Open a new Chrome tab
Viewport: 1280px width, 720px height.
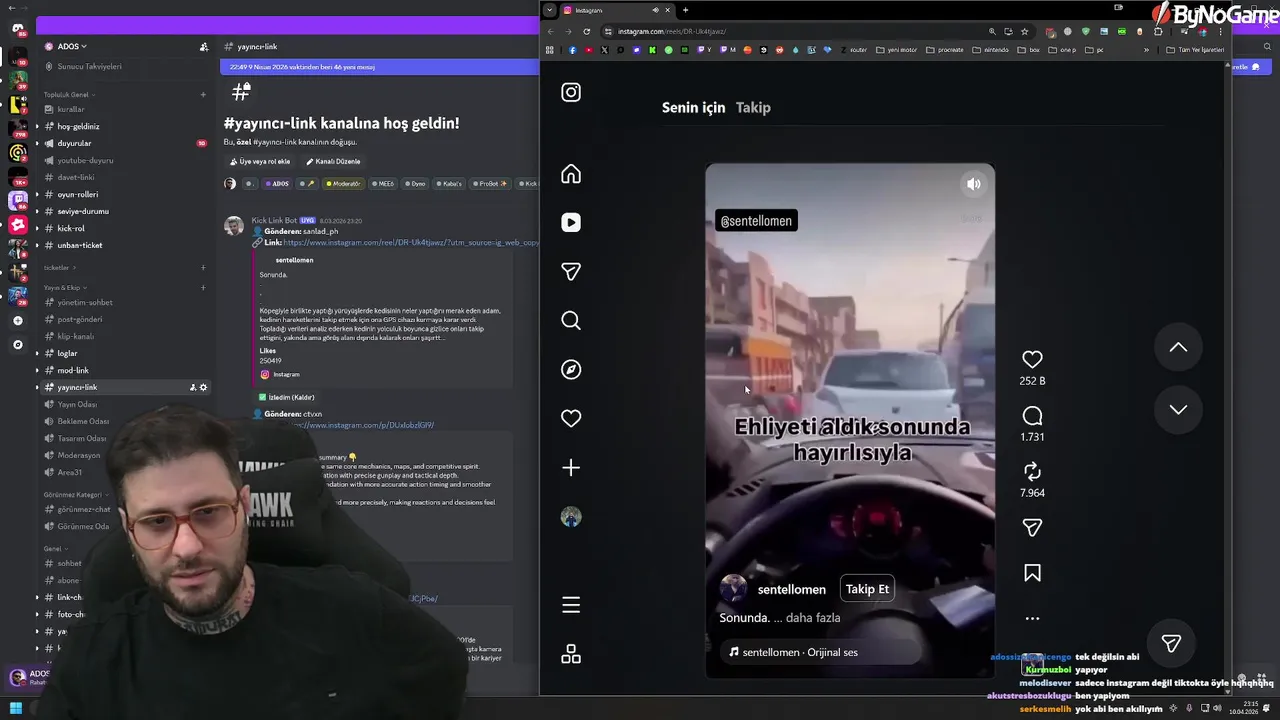point(685,10)
